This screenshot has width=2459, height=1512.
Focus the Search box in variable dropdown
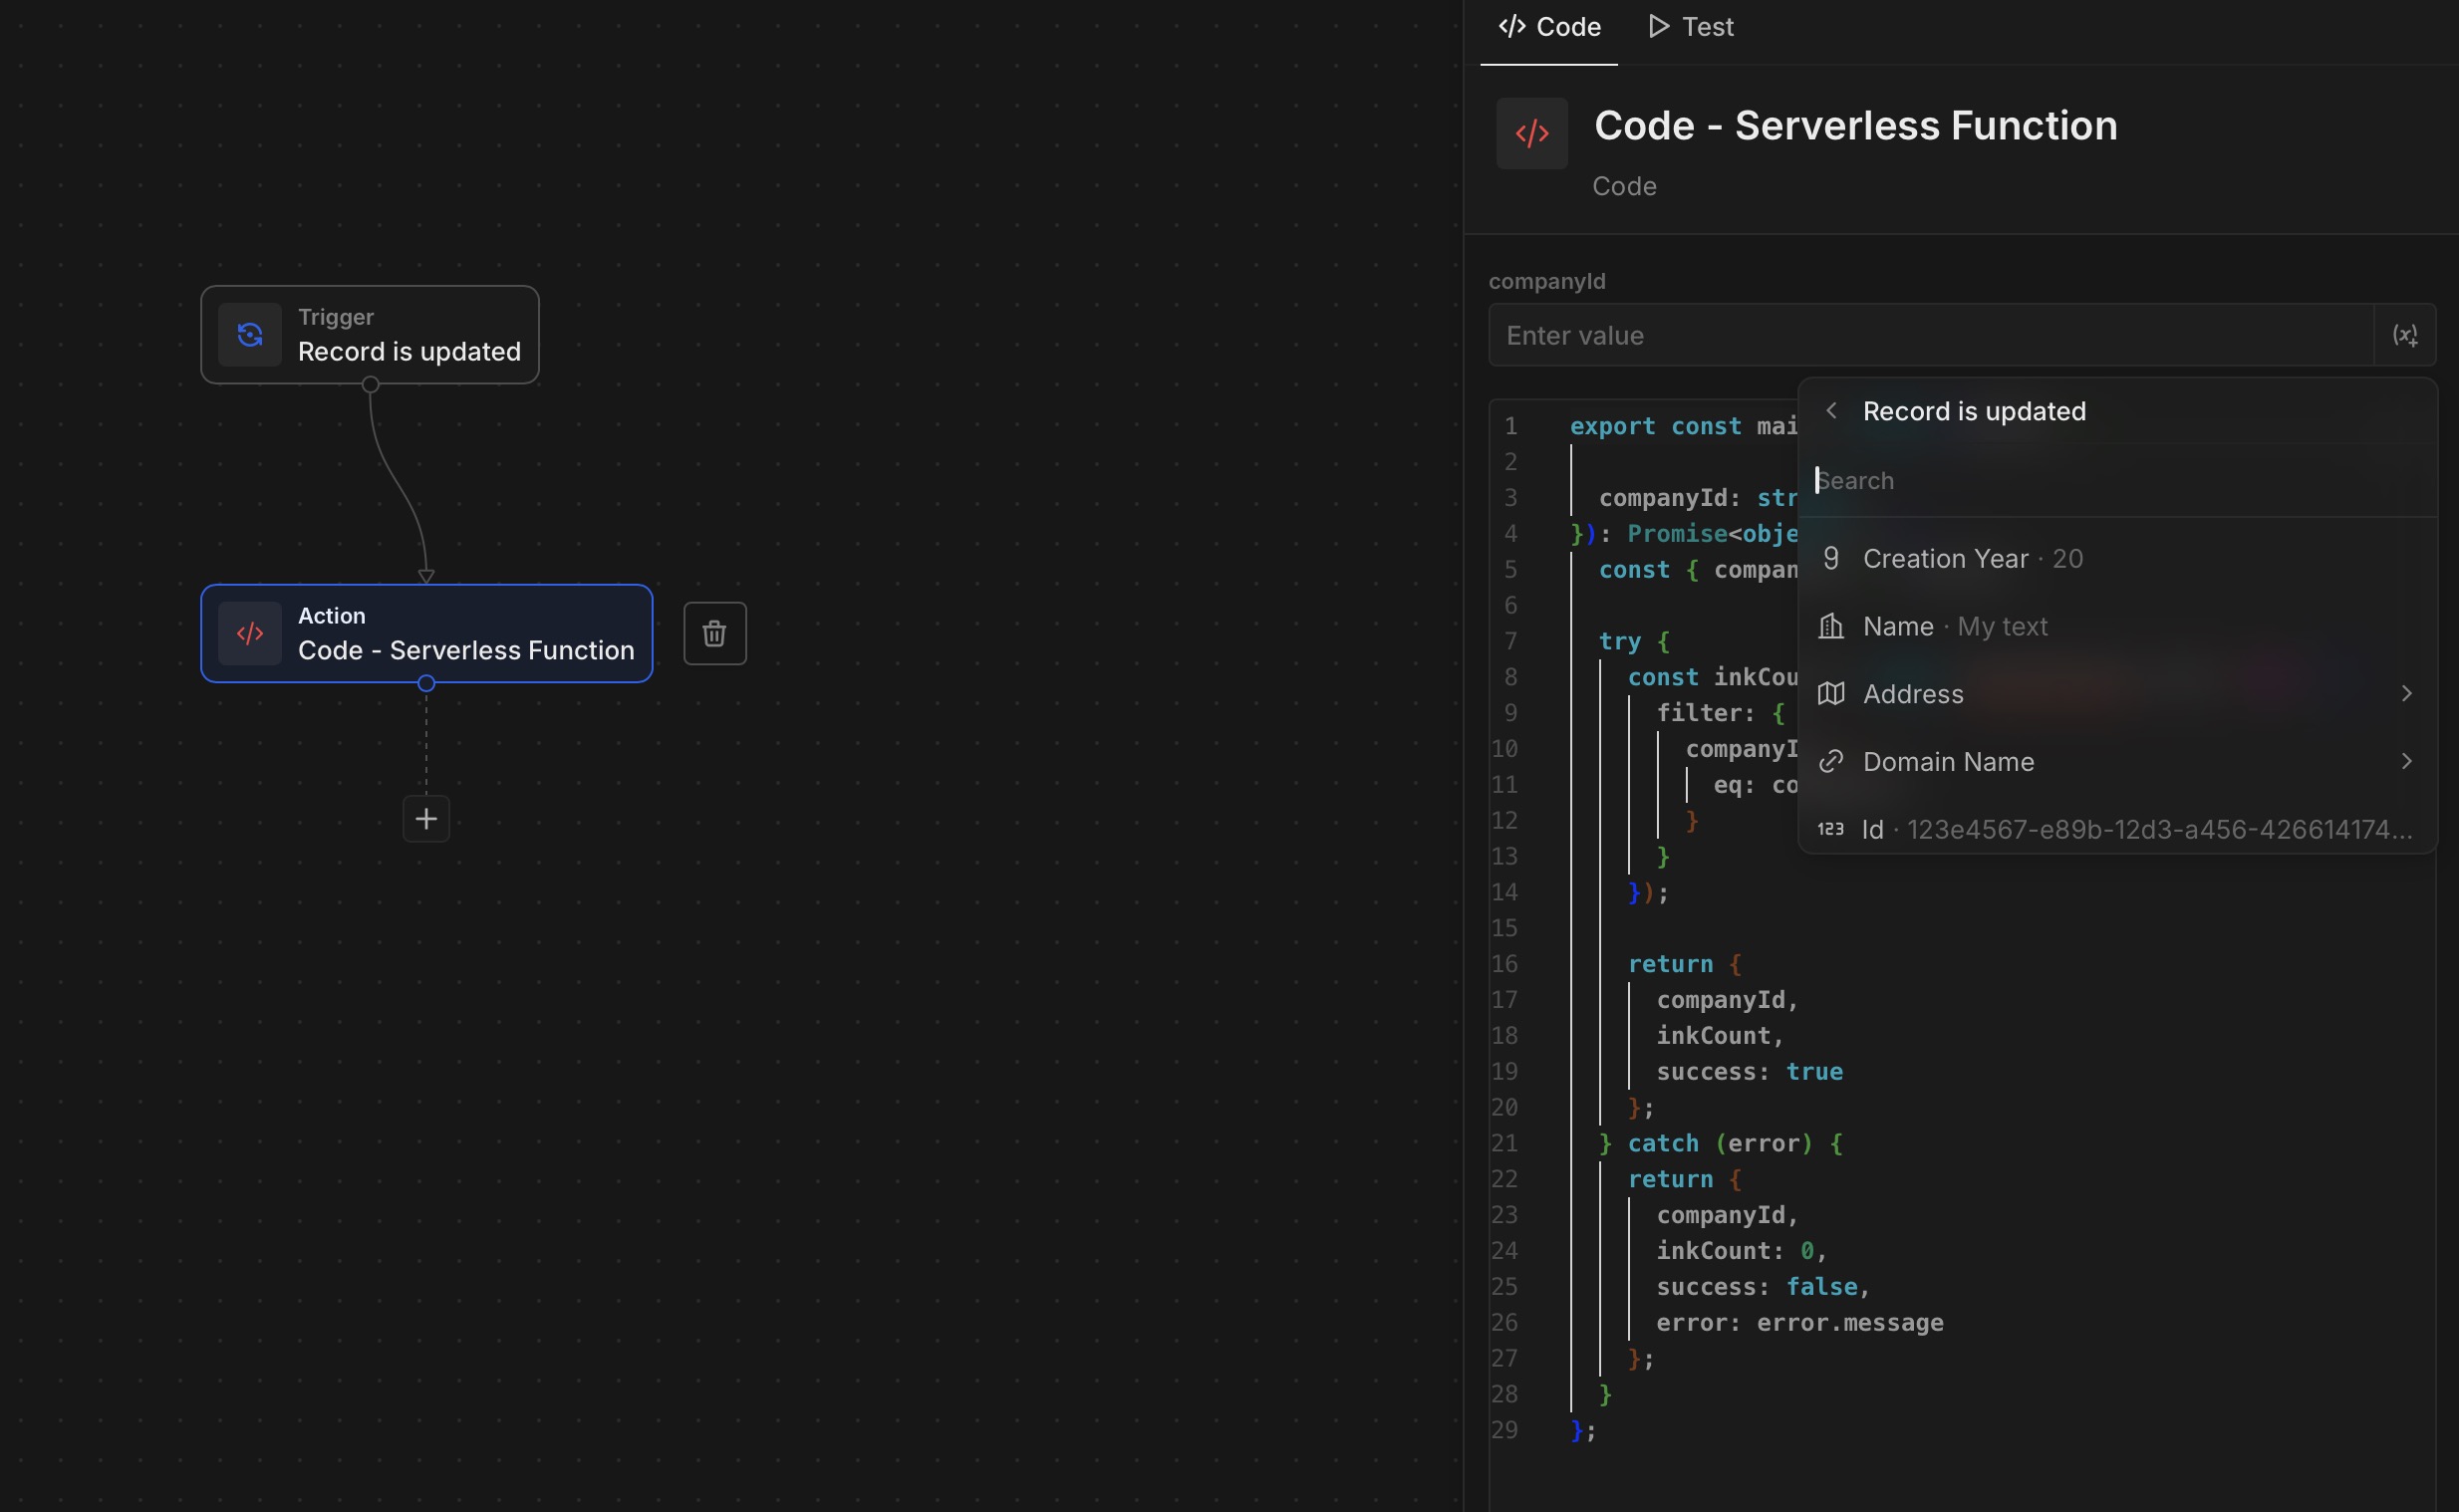click(2100, 481)
